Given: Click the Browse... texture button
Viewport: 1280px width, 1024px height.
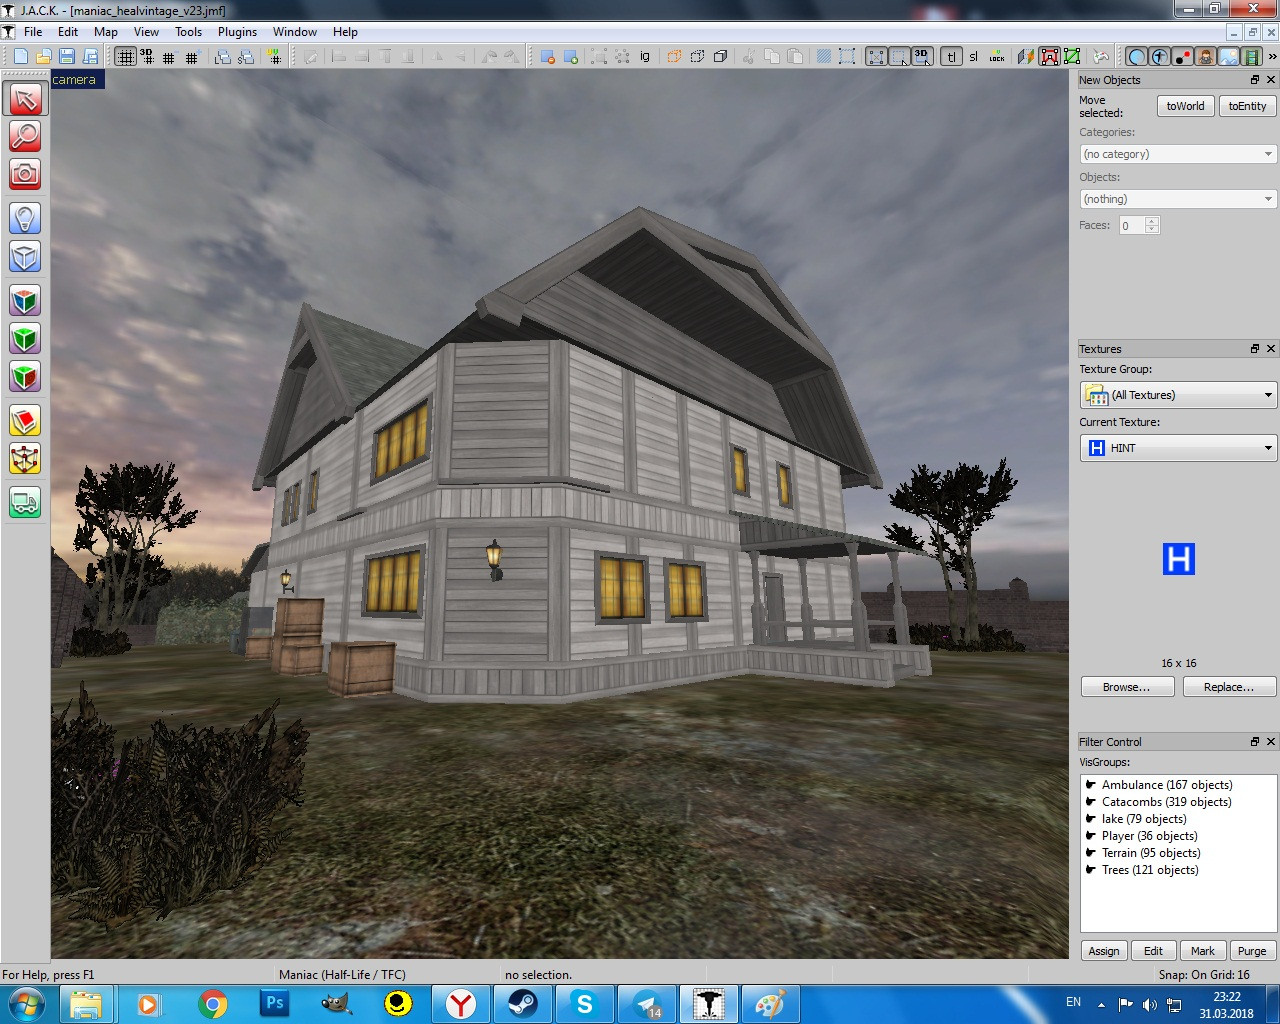Looking at the screenshot, I should point(1127,687).
